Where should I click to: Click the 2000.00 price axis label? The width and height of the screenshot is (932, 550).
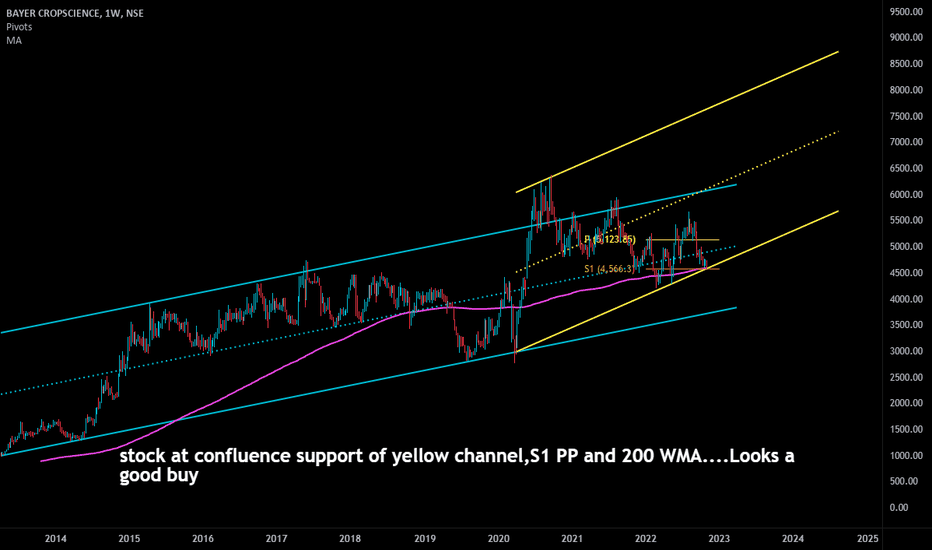(906, 403)
